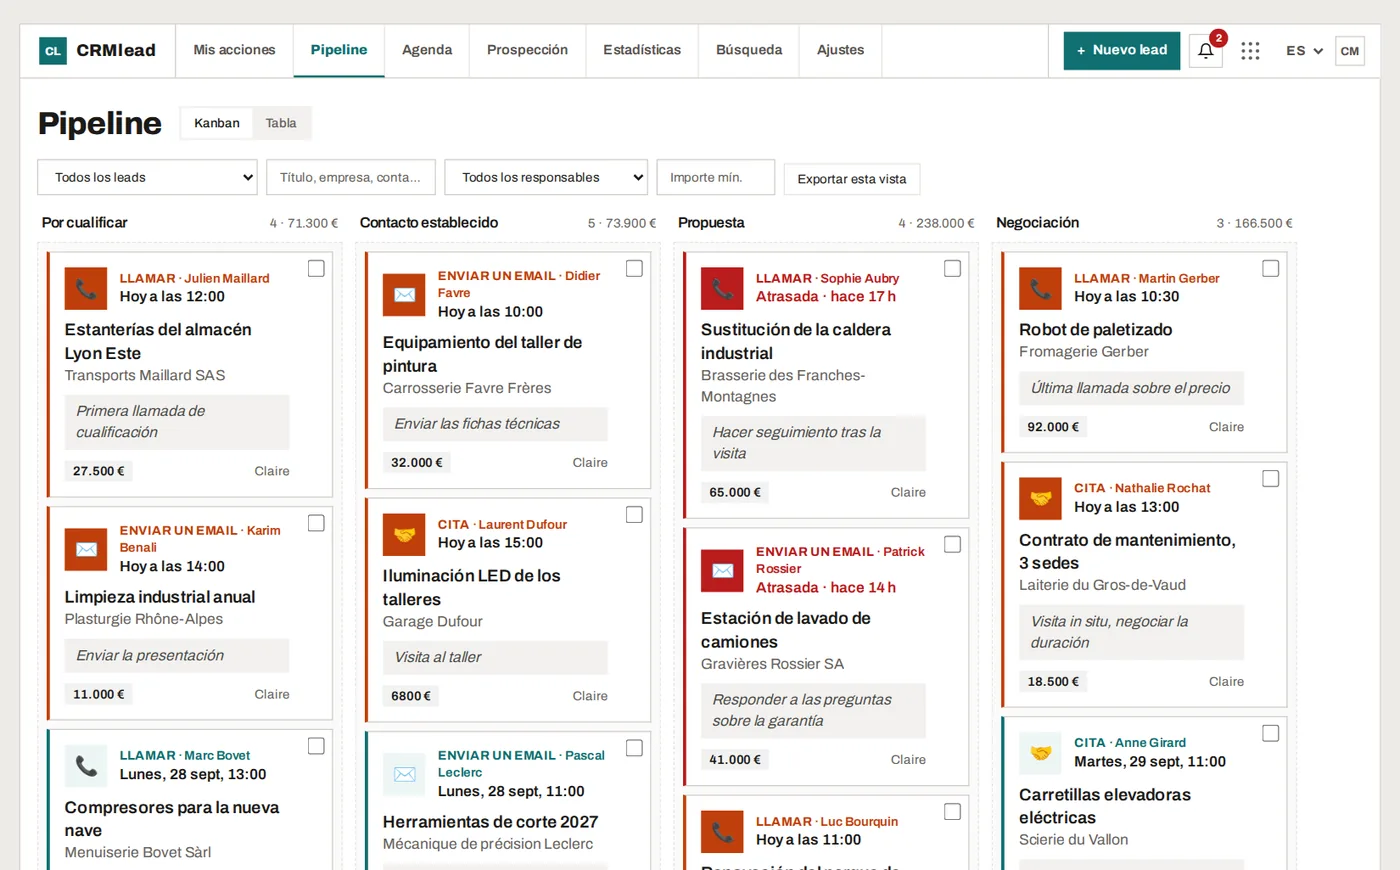This screenshot has width=1400, height=870.
Task: Click the email icon on Patrick Rossier card
Action: pyautogui.click(x=722, y=571)
